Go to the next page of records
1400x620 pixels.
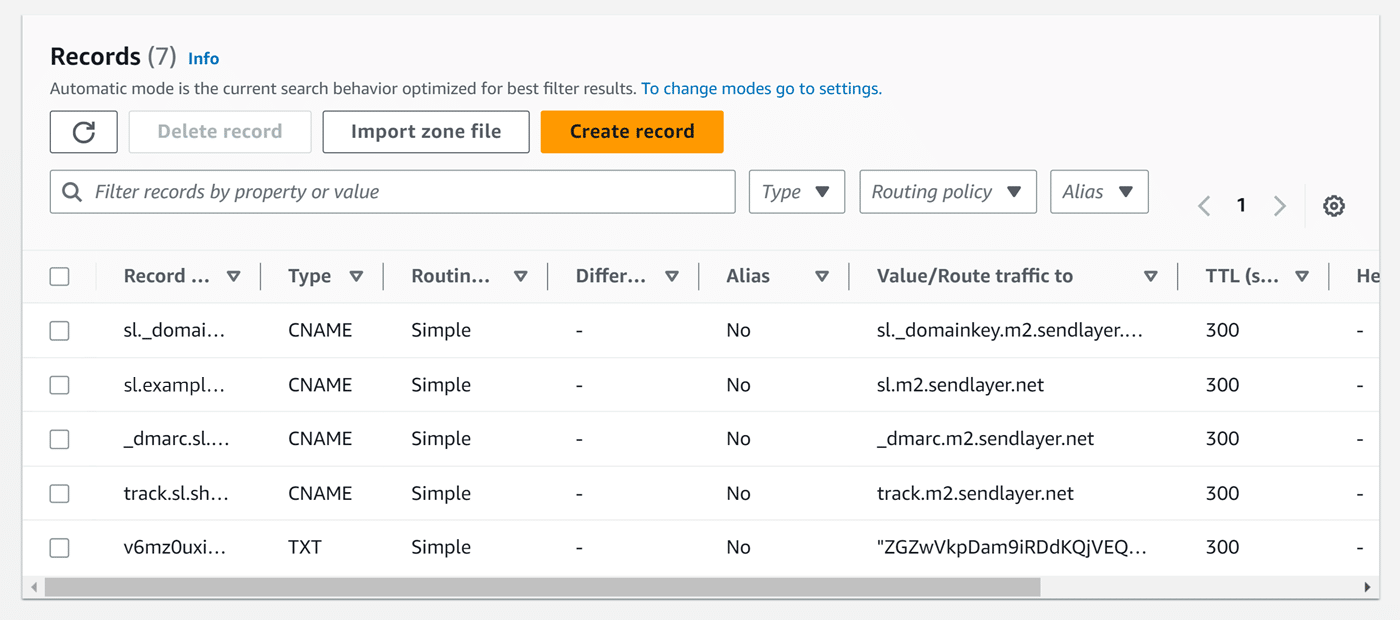(1280, 204)
